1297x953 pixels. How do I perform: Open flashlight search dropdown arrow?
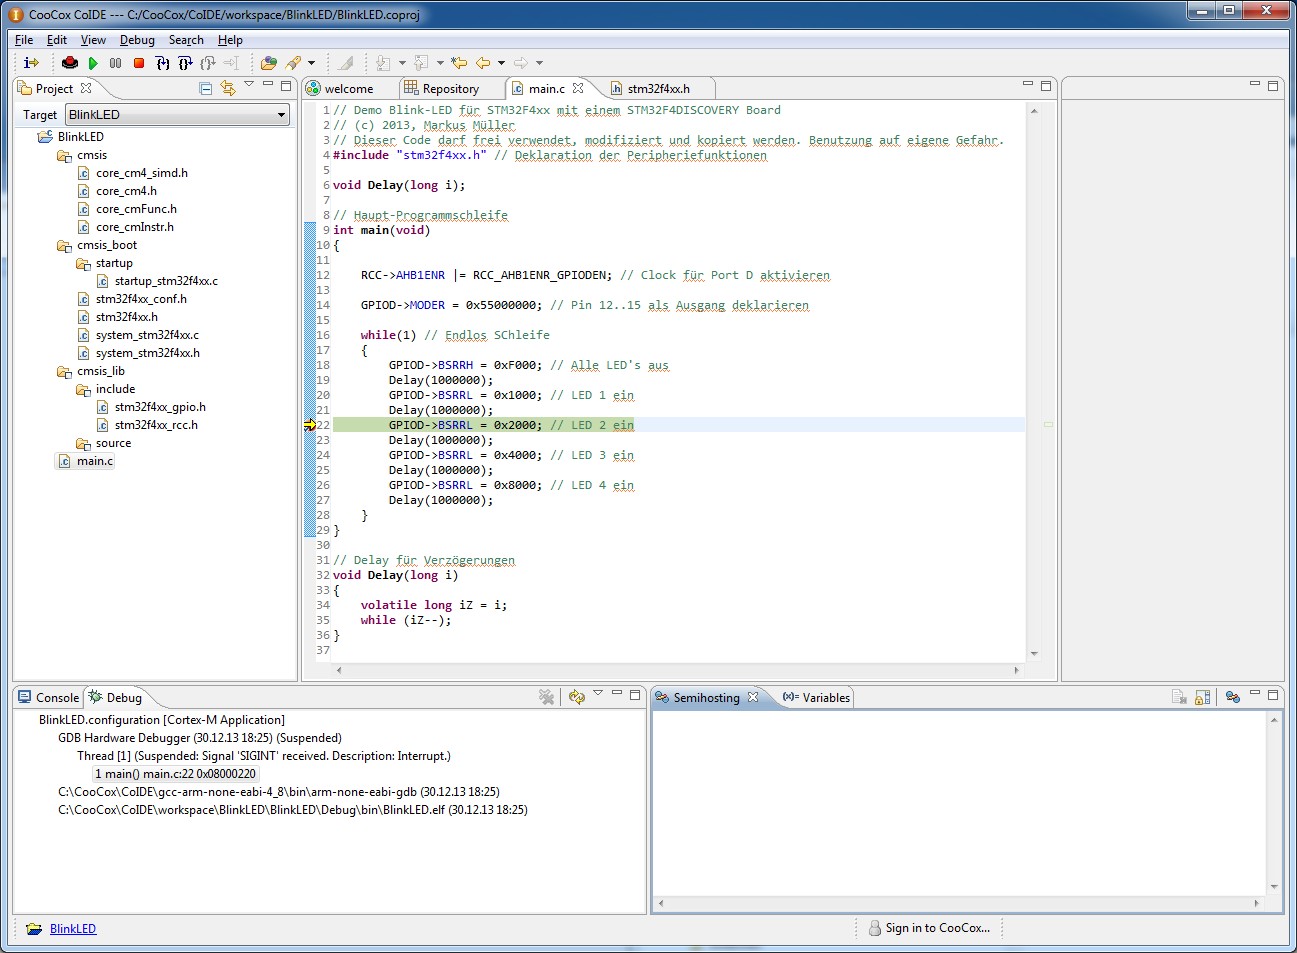coord(311,63)
